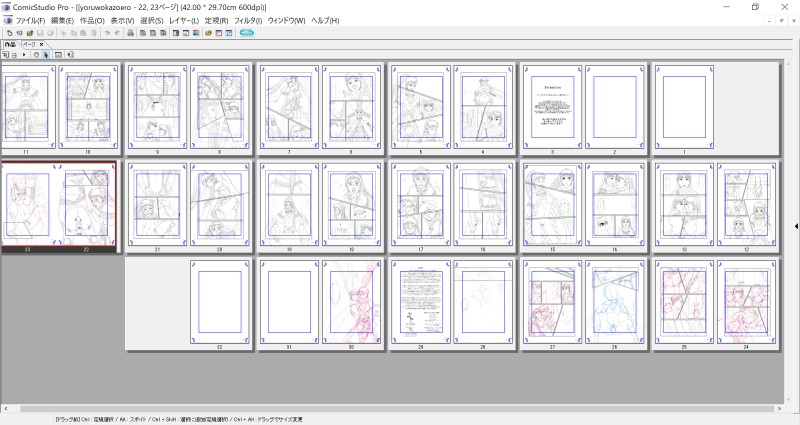Select page 21 thumbnail
Viewport: 800px width, 425px height.
(157, 204)
